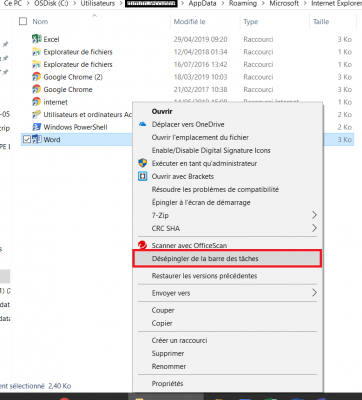Click the Brackets icon in context menu
The height and width of the screenshot is (400, 362).
pos(143,176)
